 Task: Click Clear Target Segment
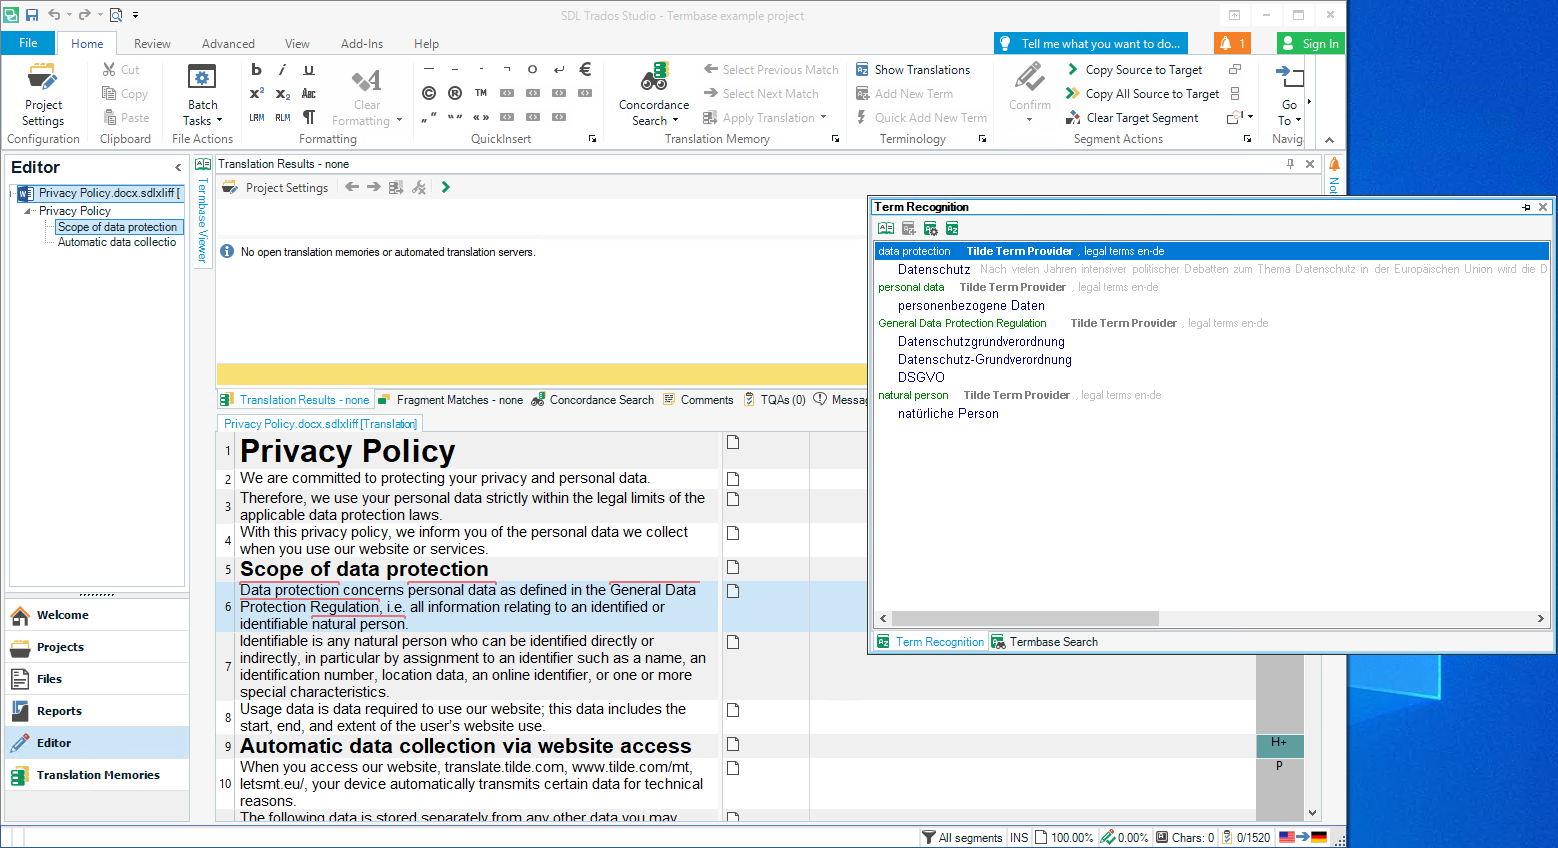click(x=1132, y=118)
